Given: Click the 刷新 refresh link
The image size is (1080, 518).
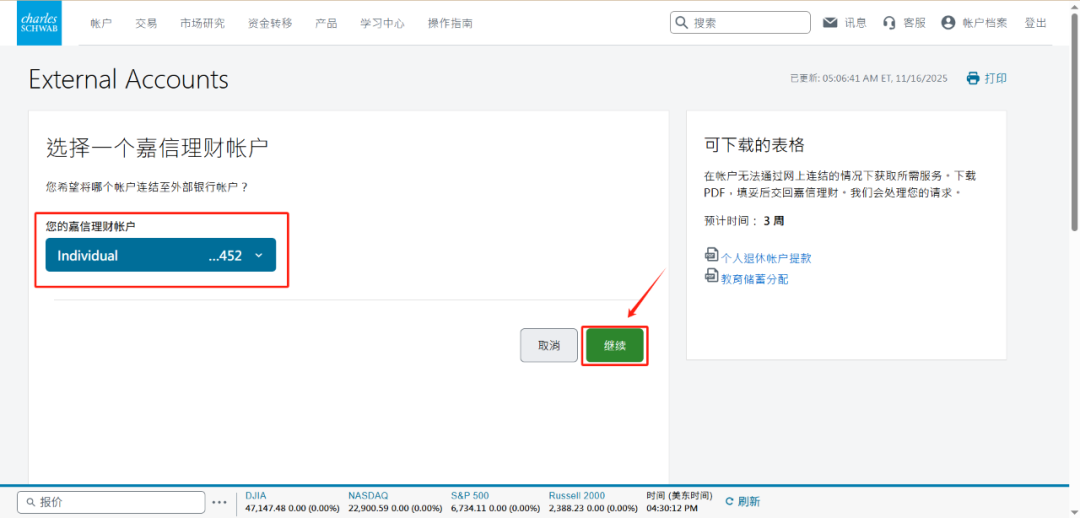Looking at the screenshot, I should click(749, 501).
